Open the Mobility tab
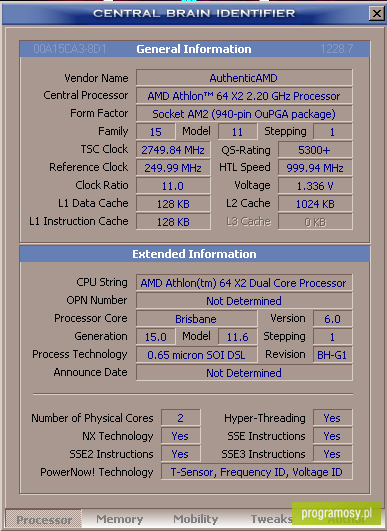Viewport: 387px width, 531px height. pyautogui.click(x=195, y=519)
